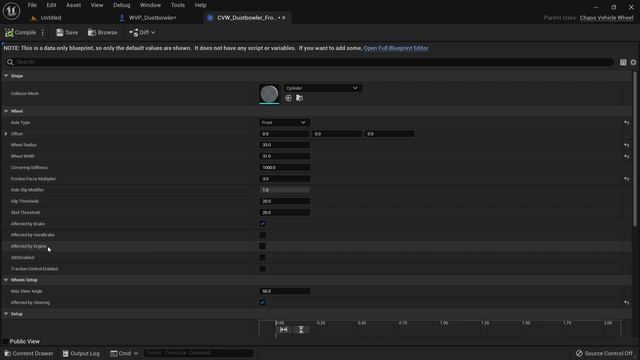Screen dimensions: 640x360
Task: Toggle Affected by Brake checkbox
Action: pos(262,224)
